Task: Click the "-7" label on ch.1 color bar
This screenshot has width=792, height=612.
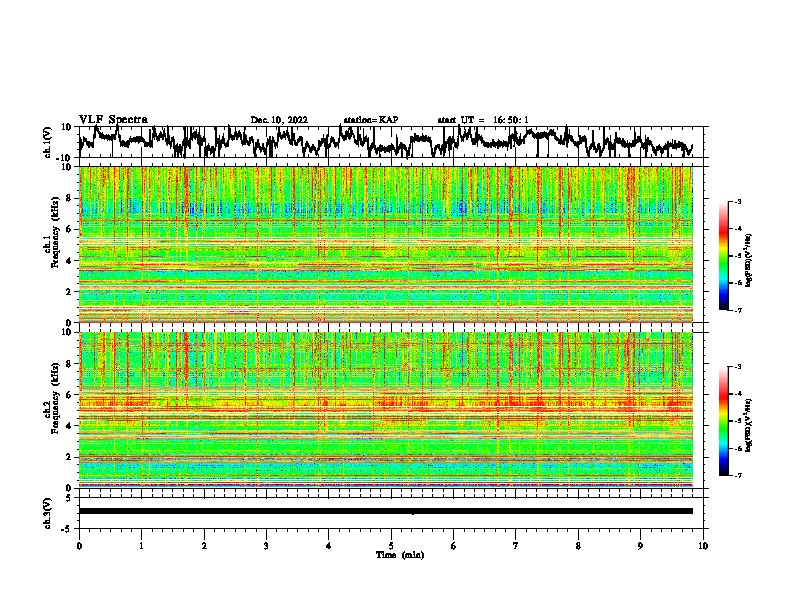Action: coord(738,310)
